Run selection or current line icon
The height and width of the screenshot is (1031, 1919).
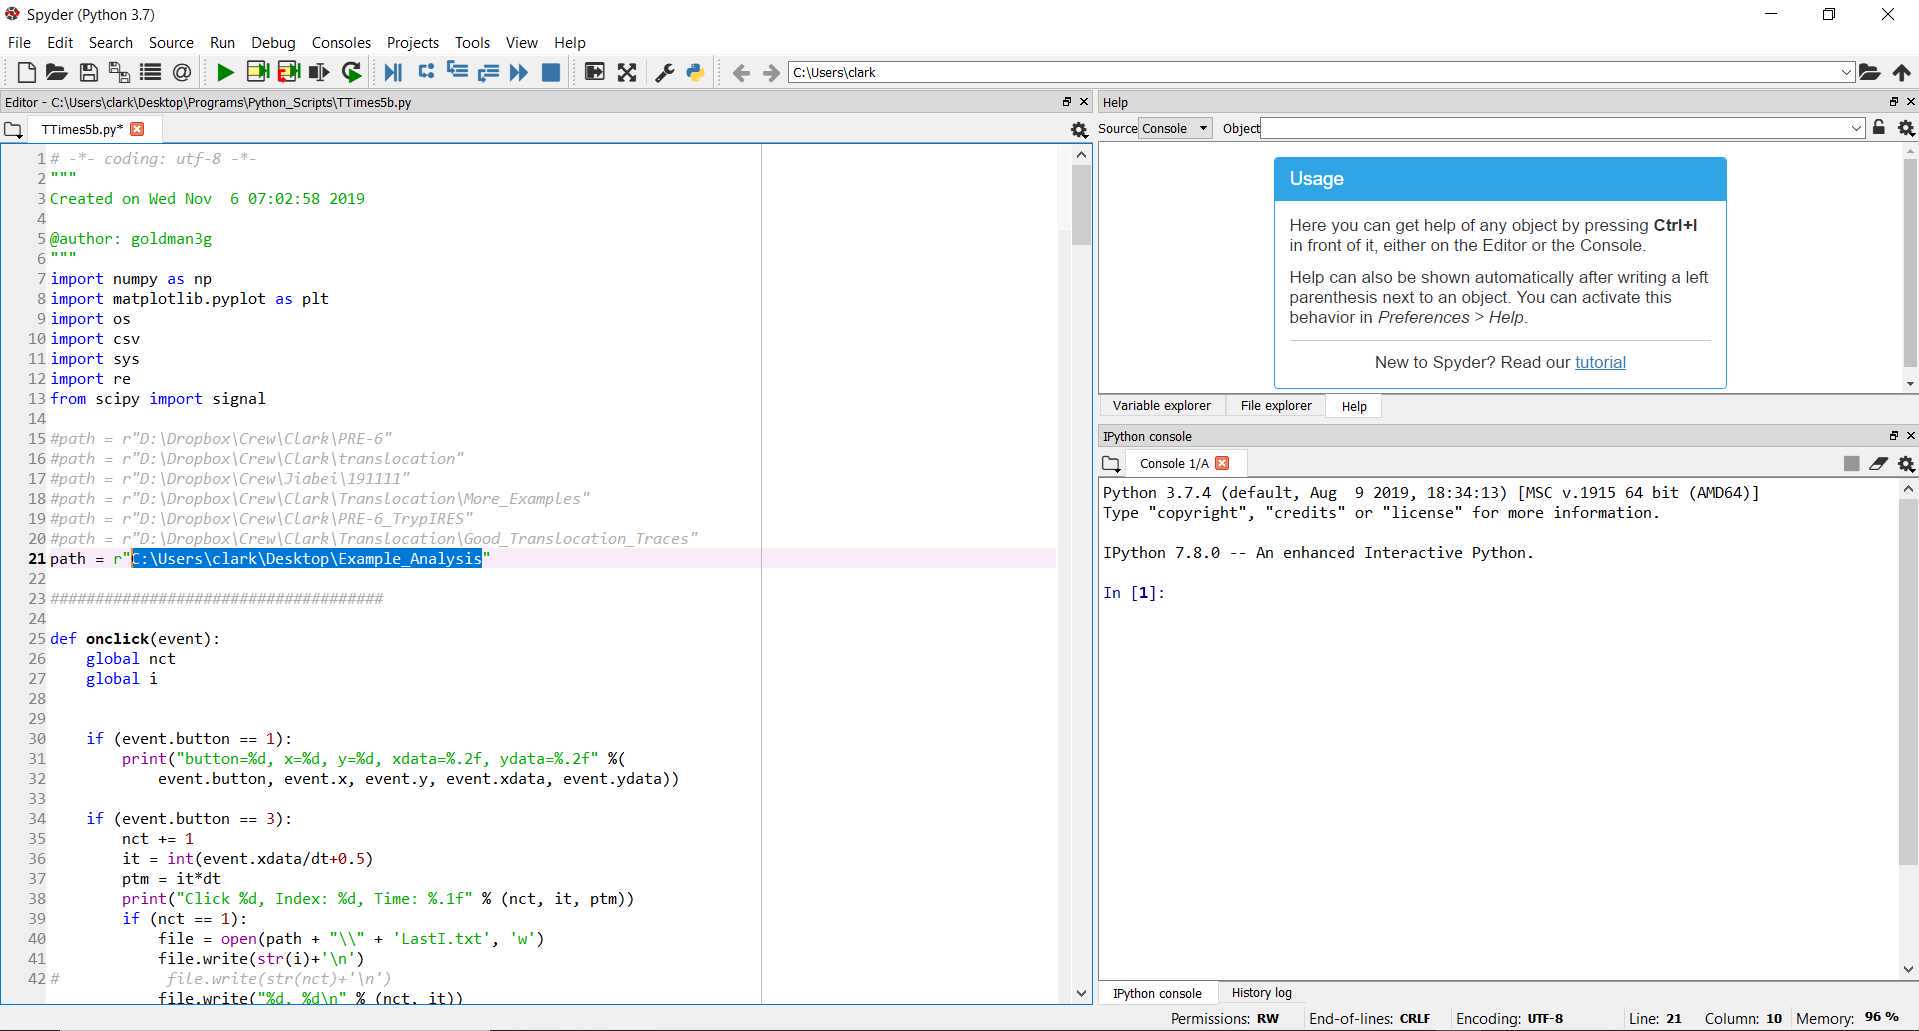click(319, 72)
